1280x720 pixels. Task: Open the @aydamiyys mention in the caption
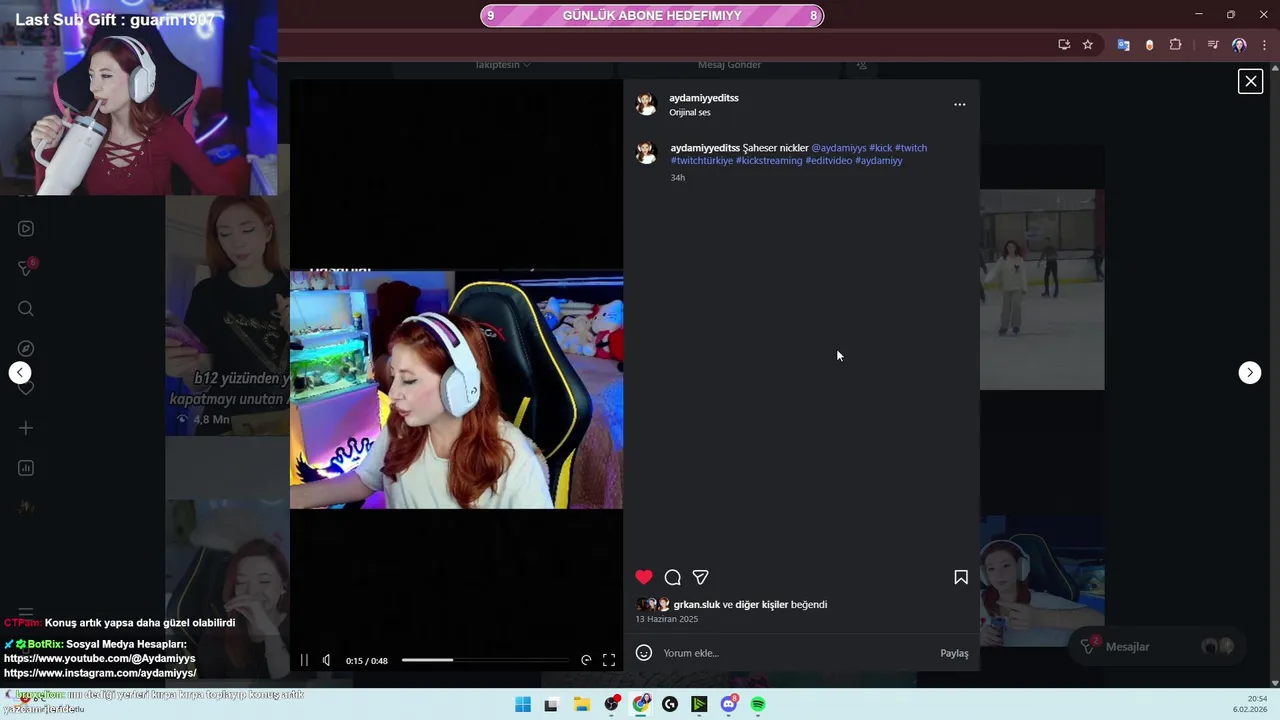pyautogui.click(x=839, y=148)
